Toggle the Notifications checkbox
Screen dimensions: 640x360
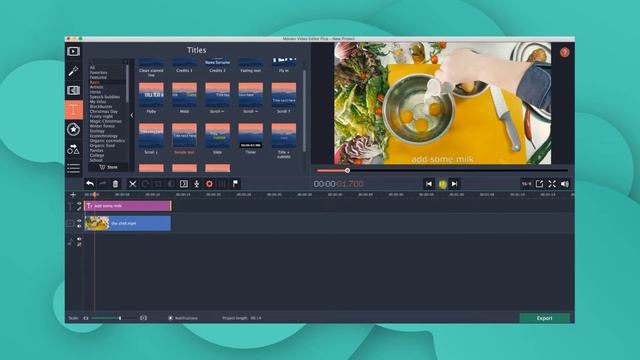(x=171, y=318)
